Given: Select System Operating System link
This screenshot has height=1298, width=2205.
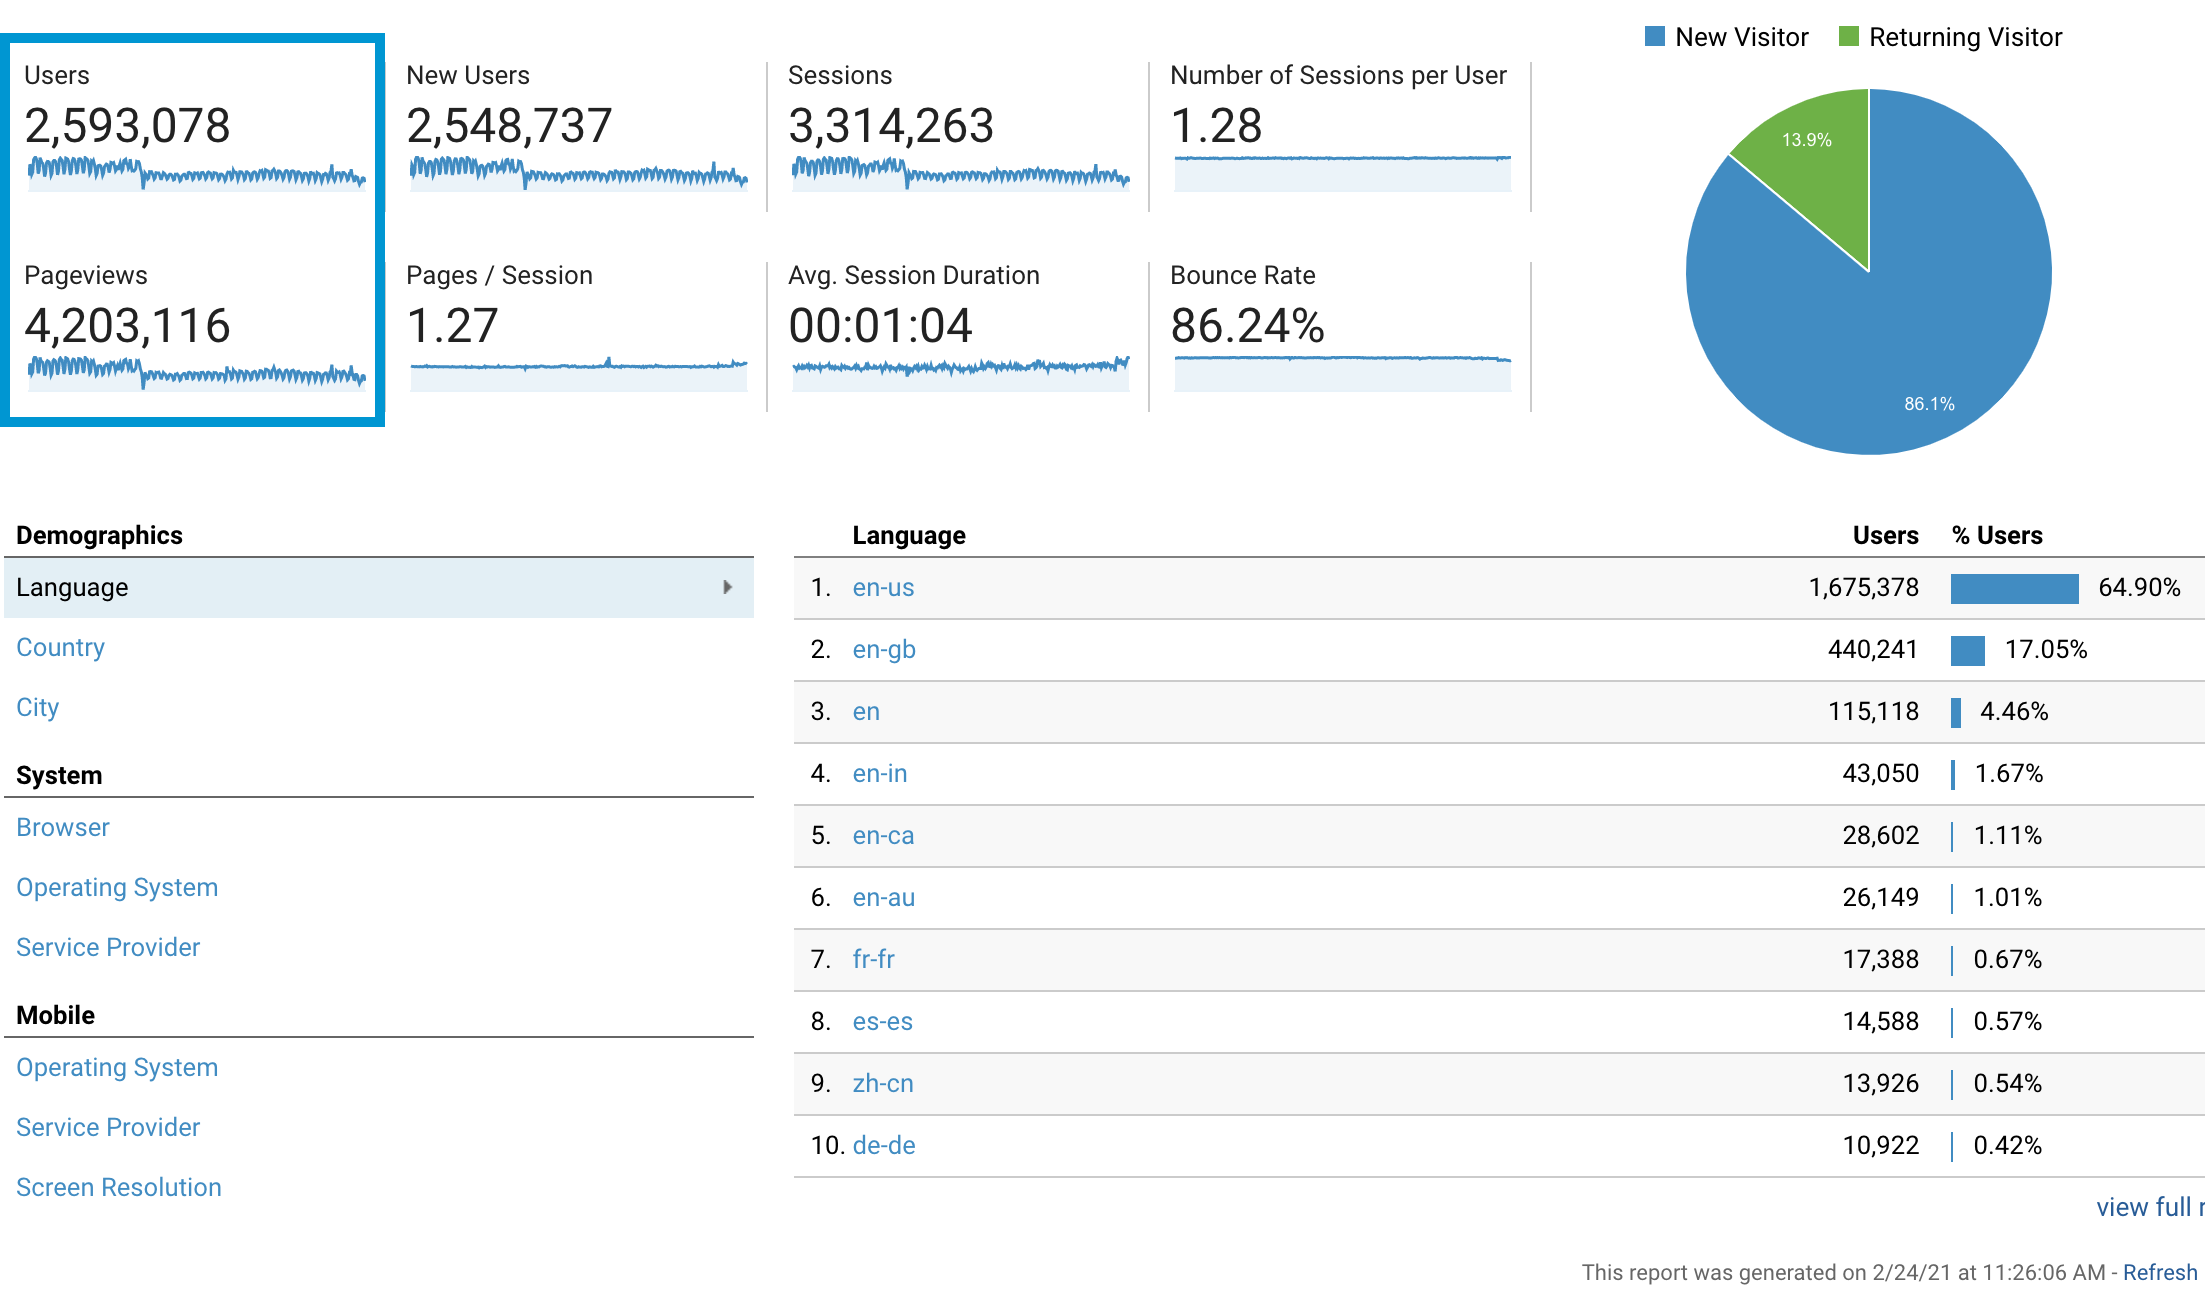Looking at the screenshot, I should [116, 887].
